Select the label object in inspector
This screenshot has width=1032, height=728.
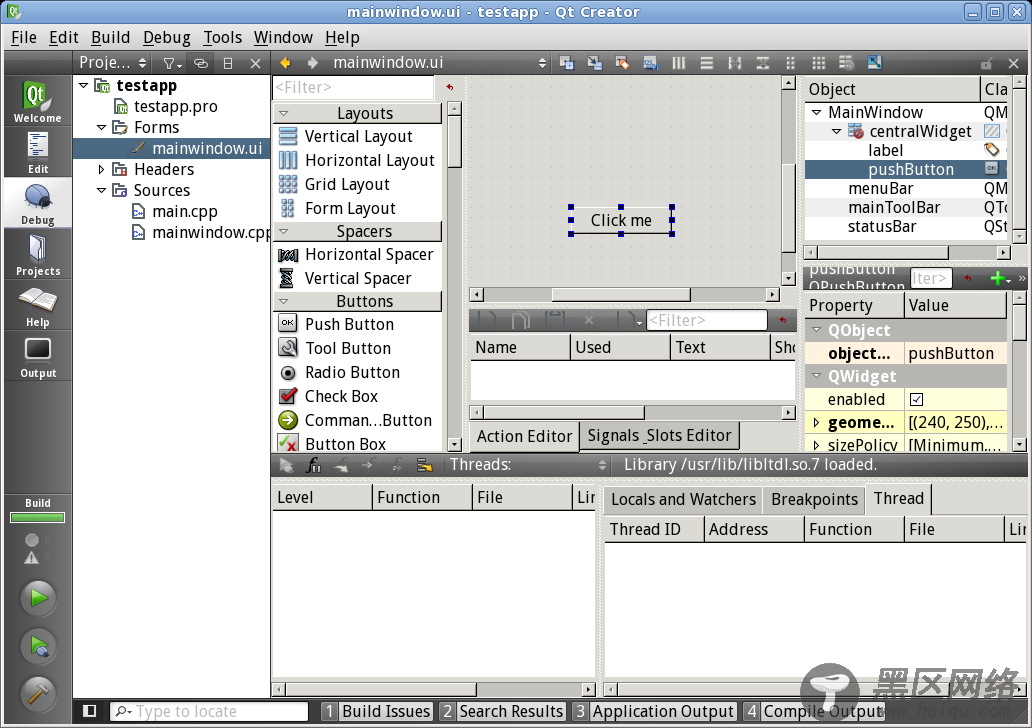click(x=885, y=150)
